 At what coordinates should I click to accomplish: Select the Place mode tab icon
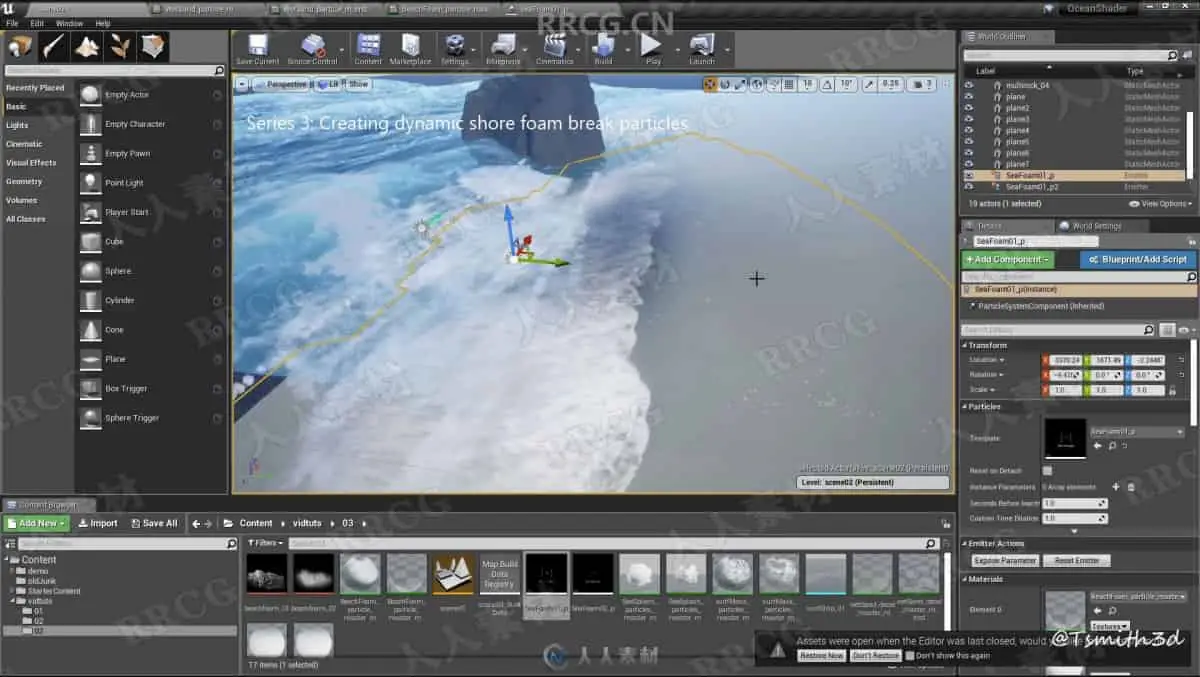(x=20, y=46)
